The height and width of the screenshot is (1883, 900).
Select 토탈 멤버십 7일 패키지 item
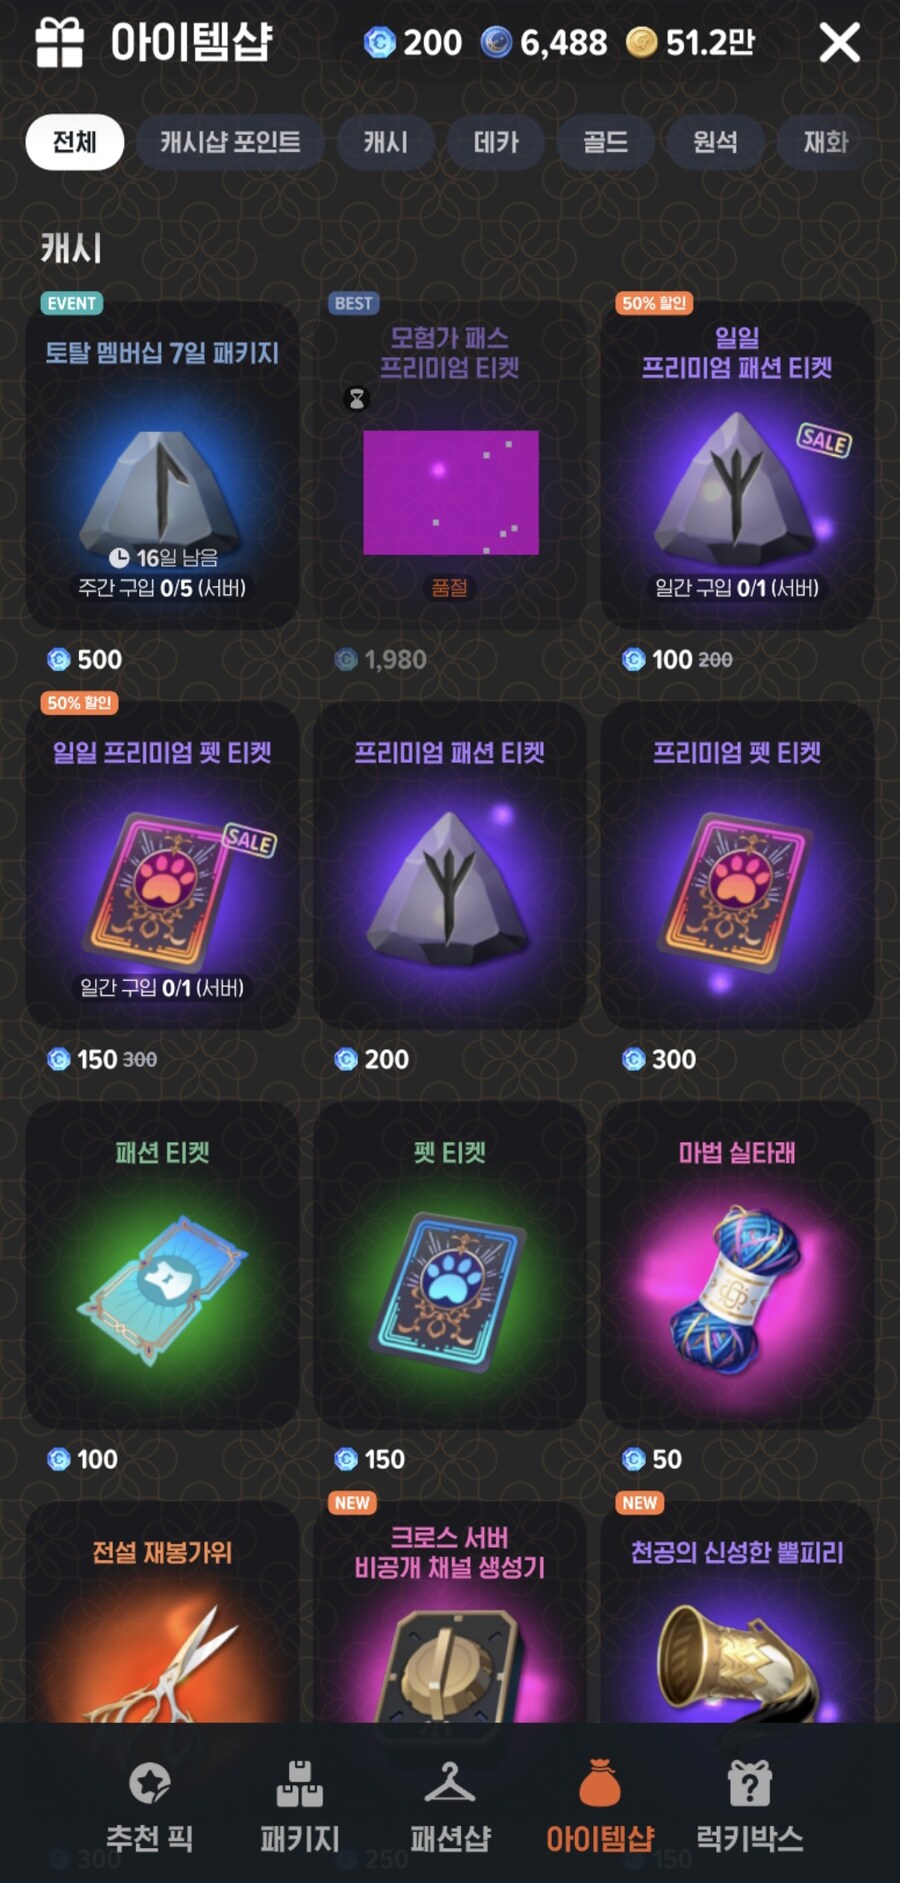pos(162,465)
